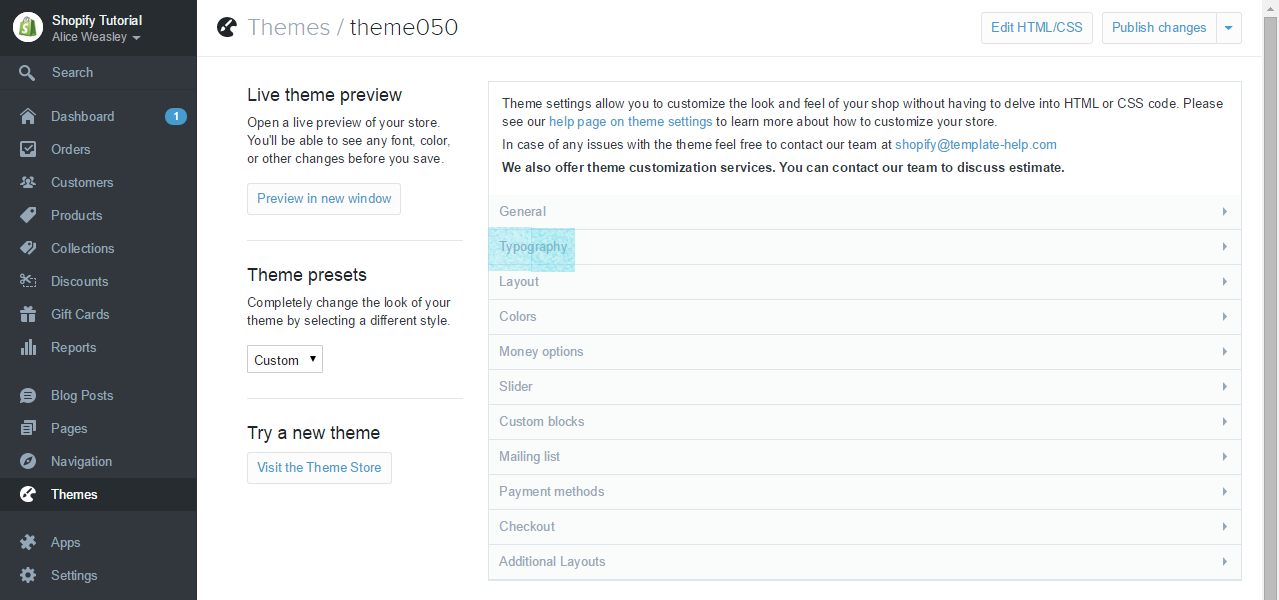Click the Dashboard notification badge showing 1
Viewport: 1279px width, 600px height.
click(175, 116)
